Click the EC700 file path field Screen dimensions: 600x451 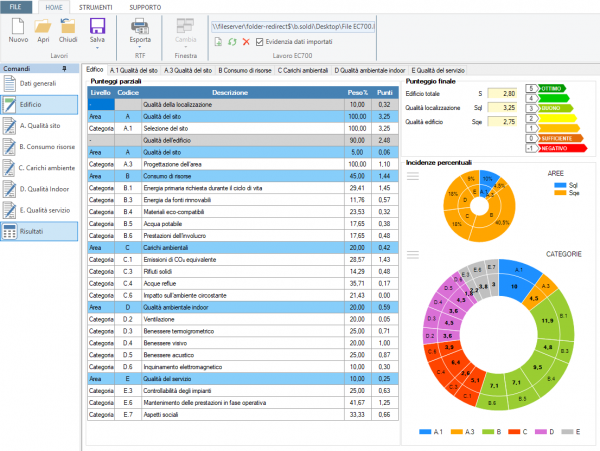293,26
